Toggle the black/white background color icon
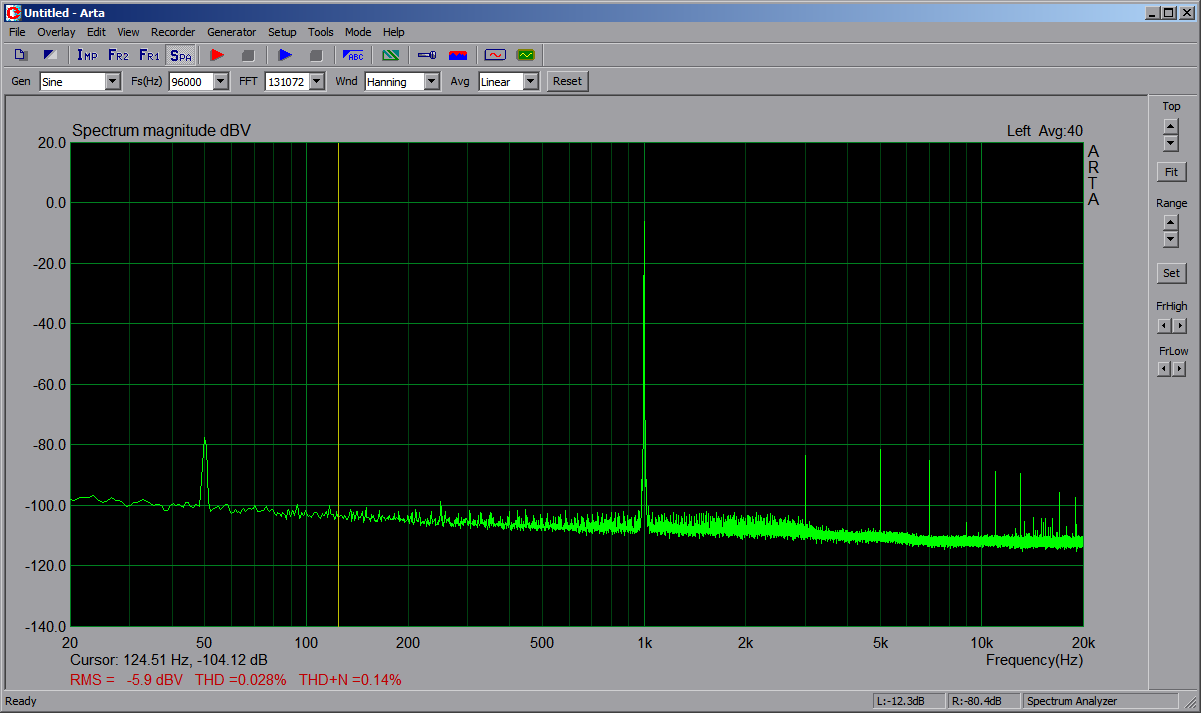Image resolution: width=1201 pixels, height=713 pixels. 50,55
